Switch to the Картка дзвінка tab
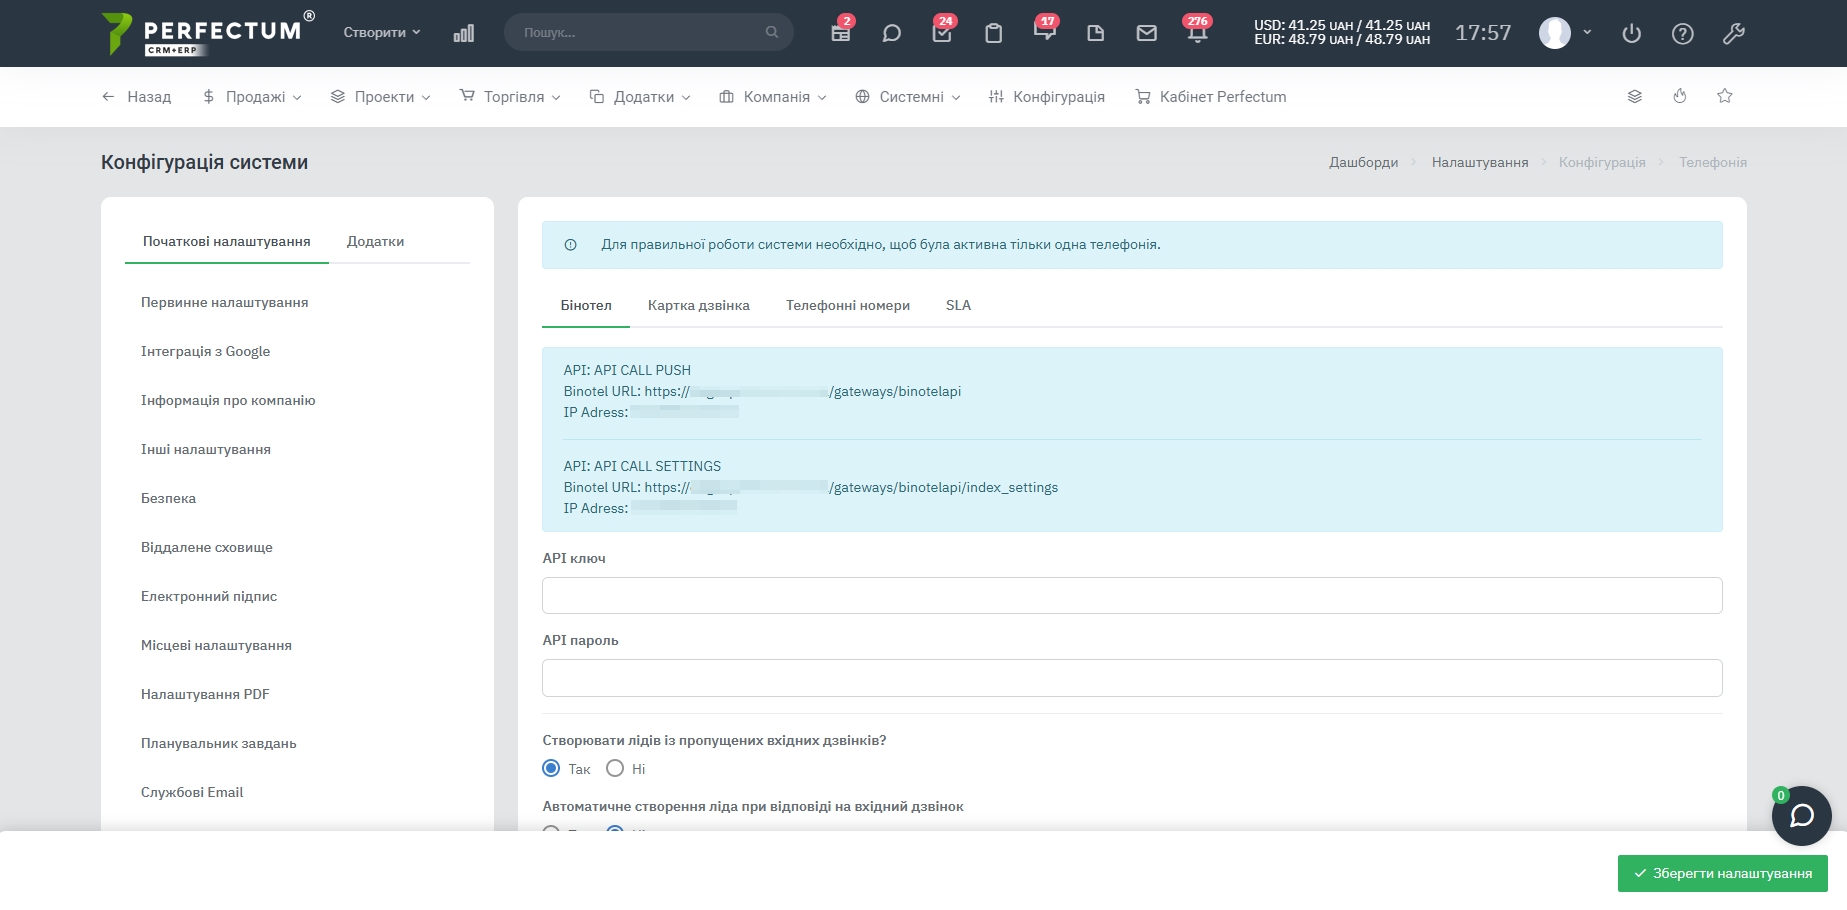 point(698,305)
